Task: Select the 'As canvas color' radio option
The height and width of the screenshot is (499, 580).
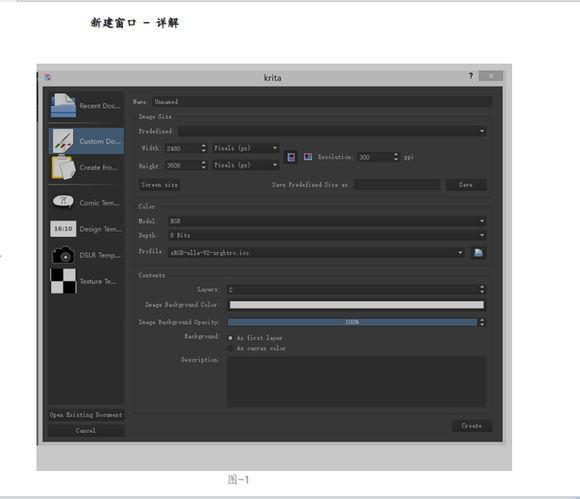Action: coord(230,348)
